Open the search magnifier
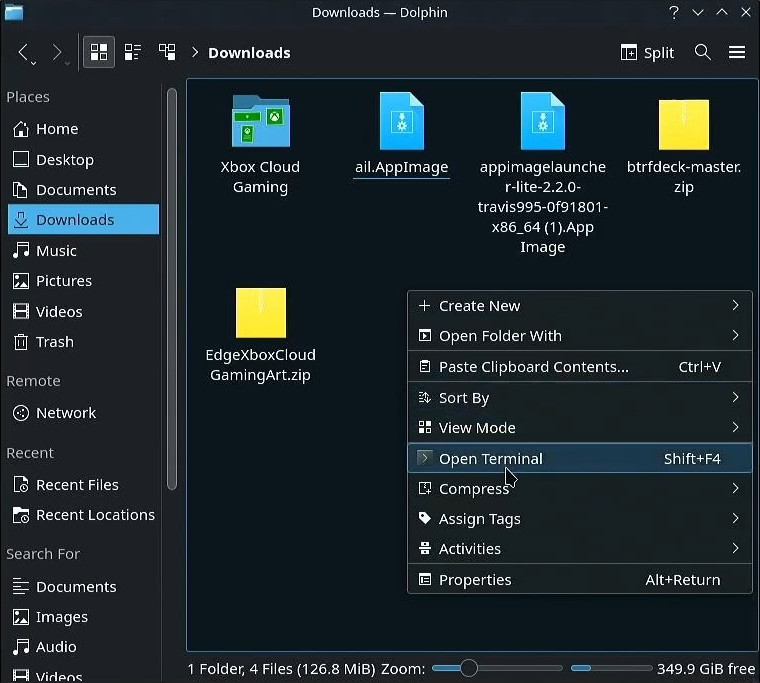 click(x=703, y=52)
